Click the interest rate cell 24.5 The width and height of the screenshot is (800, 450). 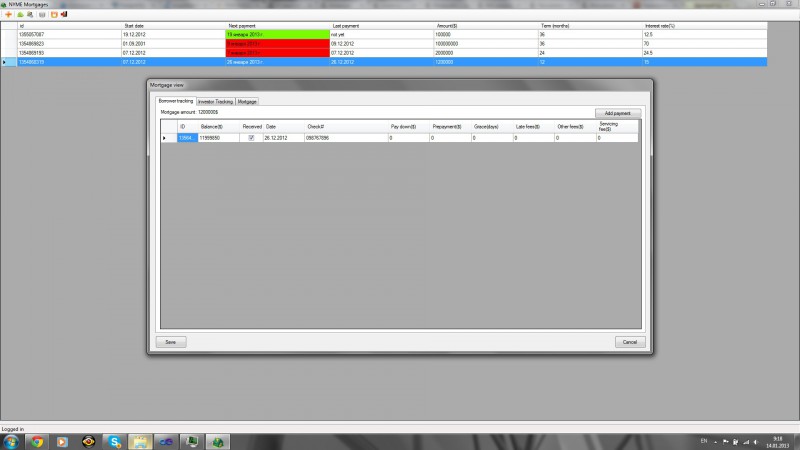coord(705,53)
